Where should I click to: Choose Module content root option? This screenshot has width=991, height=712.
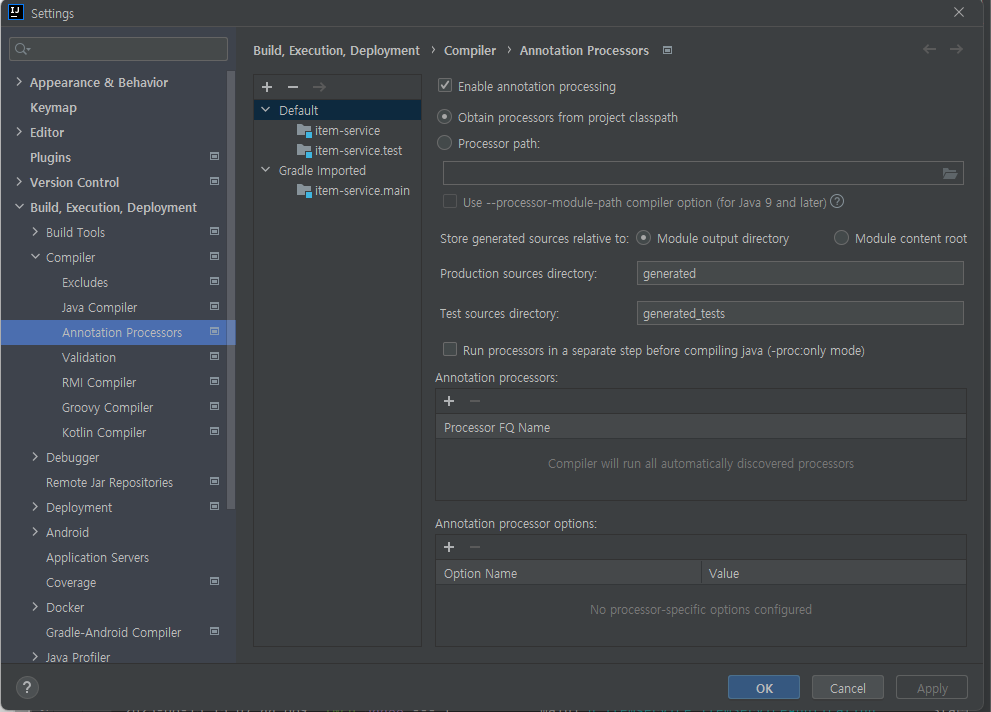[841, 238]
